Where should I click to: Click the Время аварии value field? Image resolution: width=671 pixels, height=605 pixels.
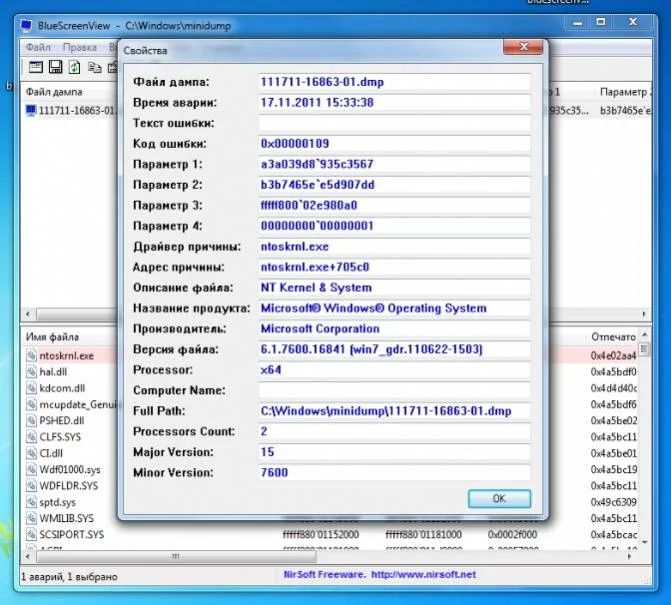[x=395, y=102]
